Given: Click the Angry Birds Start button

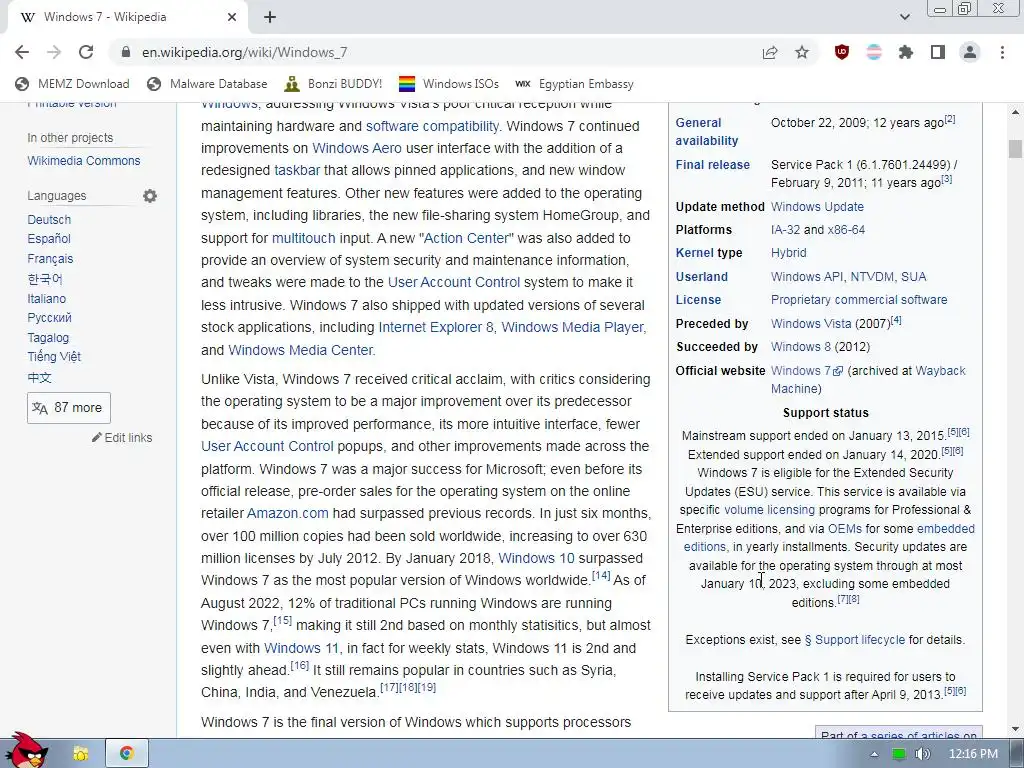Looking at the screenshot, I should (25, 750).
